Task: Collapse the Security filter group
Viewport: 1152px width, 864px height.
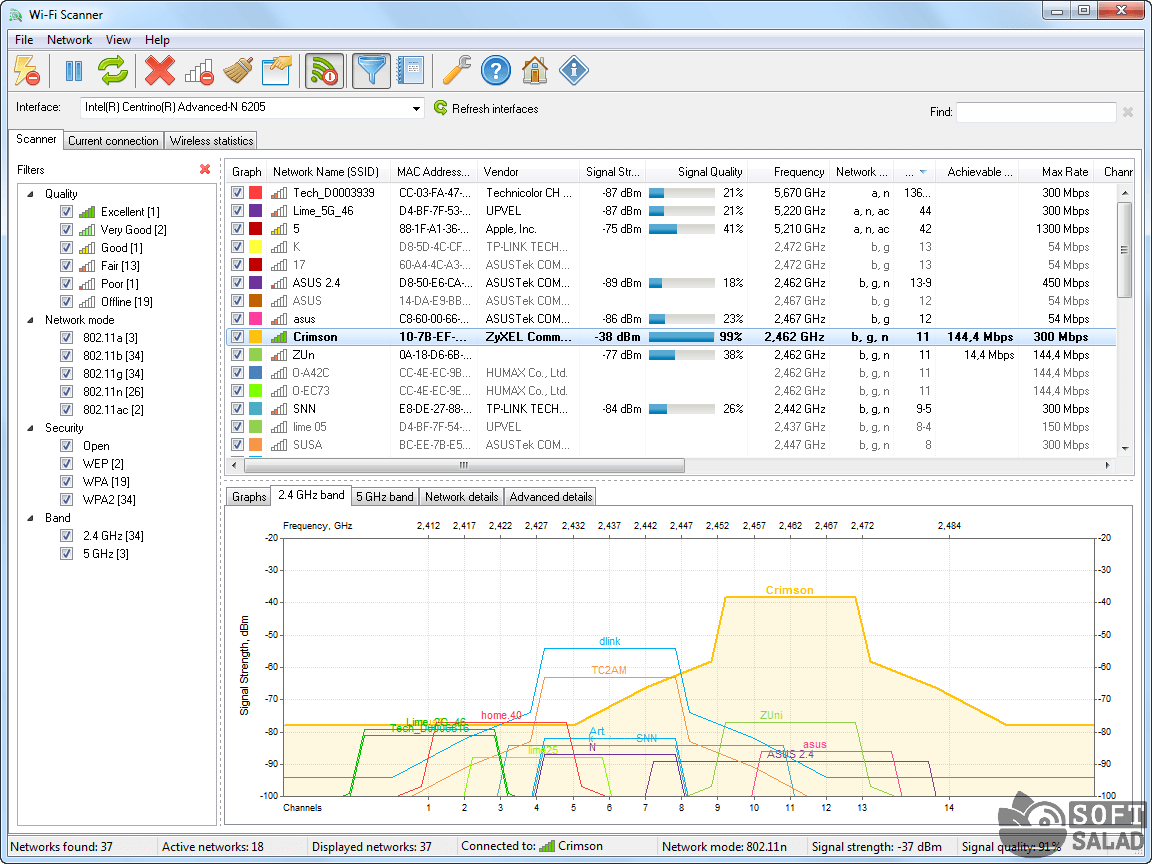Action: (x=31, y=428)
